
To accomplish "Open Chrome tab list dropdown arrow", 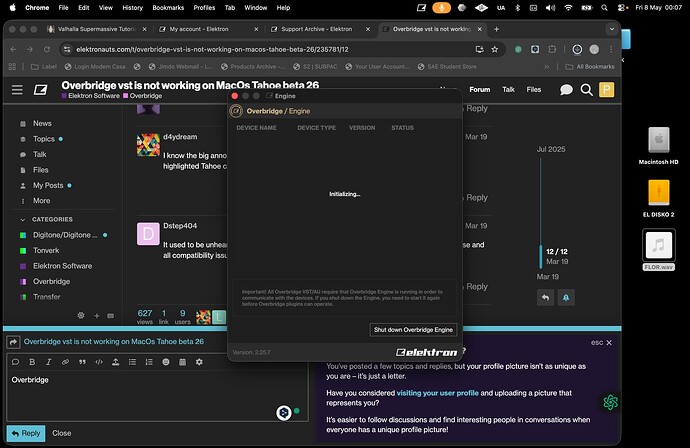I will (612, 29).
